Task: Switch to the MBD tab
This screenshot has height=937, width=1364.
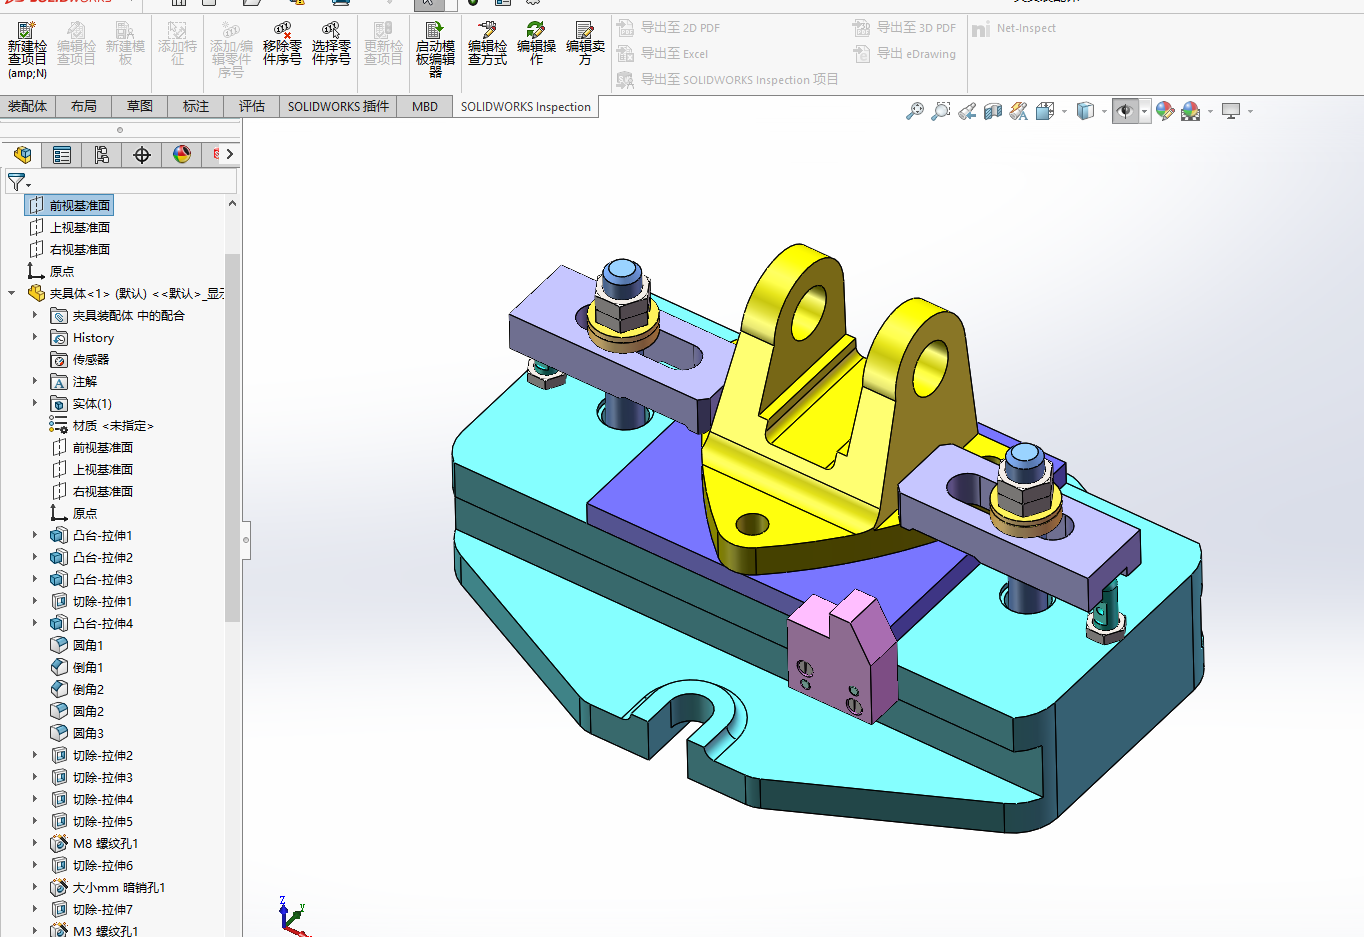Action: click(425, 106)
